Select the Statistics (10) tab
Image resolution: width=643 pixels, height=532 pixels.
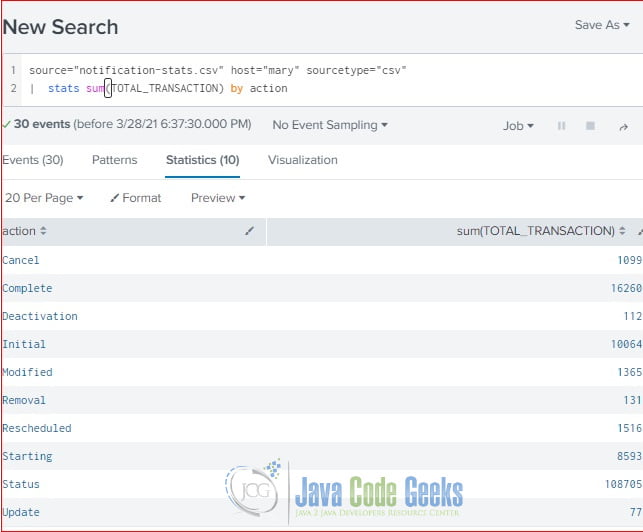click(203, 160)
